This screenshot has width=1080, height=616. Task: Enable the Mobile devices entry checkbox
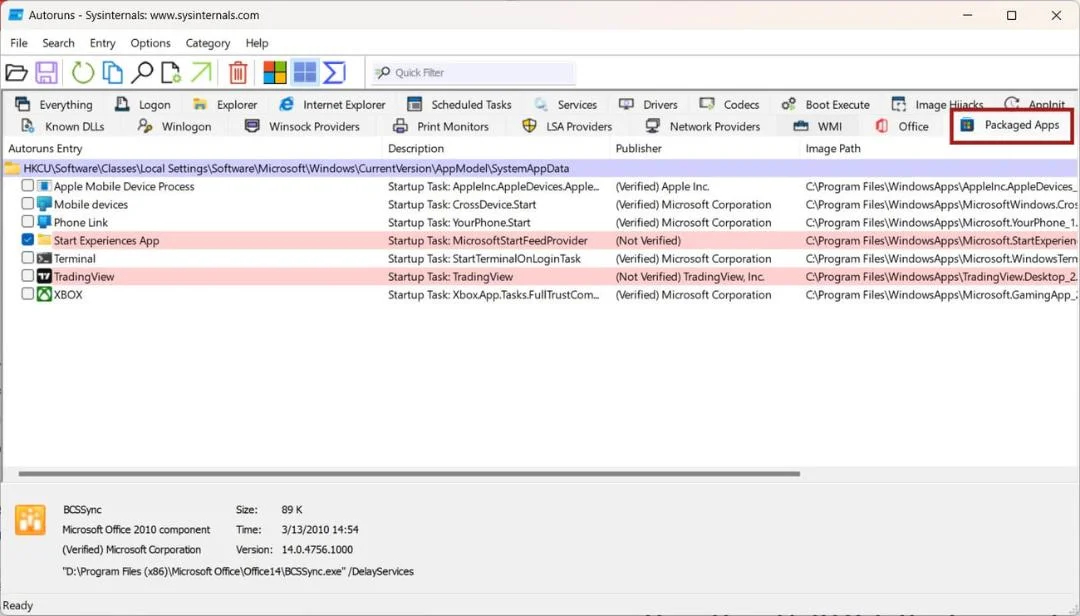pyautogui.click(x=28, y=203)
